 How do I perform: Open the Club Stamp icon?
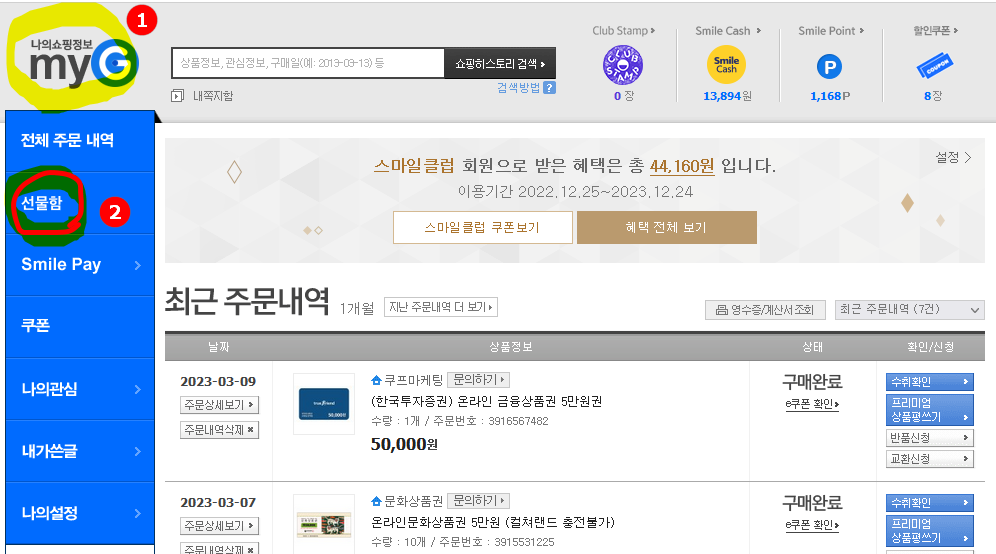click(622, 65)
